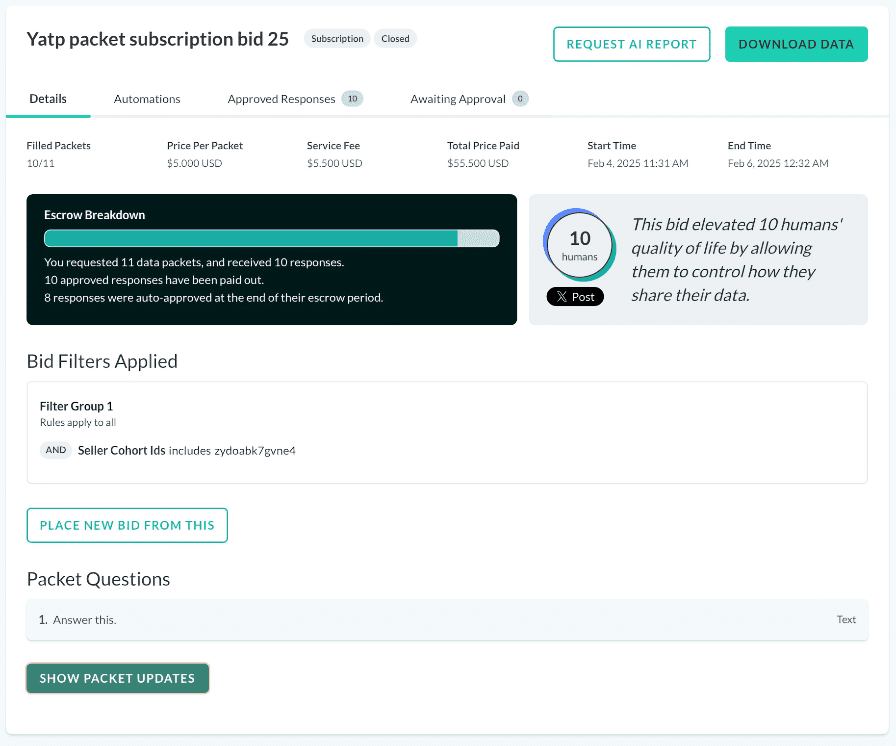Screen dimensions: 896x746
Task: Request an AI report
Action: pos(631,44)
